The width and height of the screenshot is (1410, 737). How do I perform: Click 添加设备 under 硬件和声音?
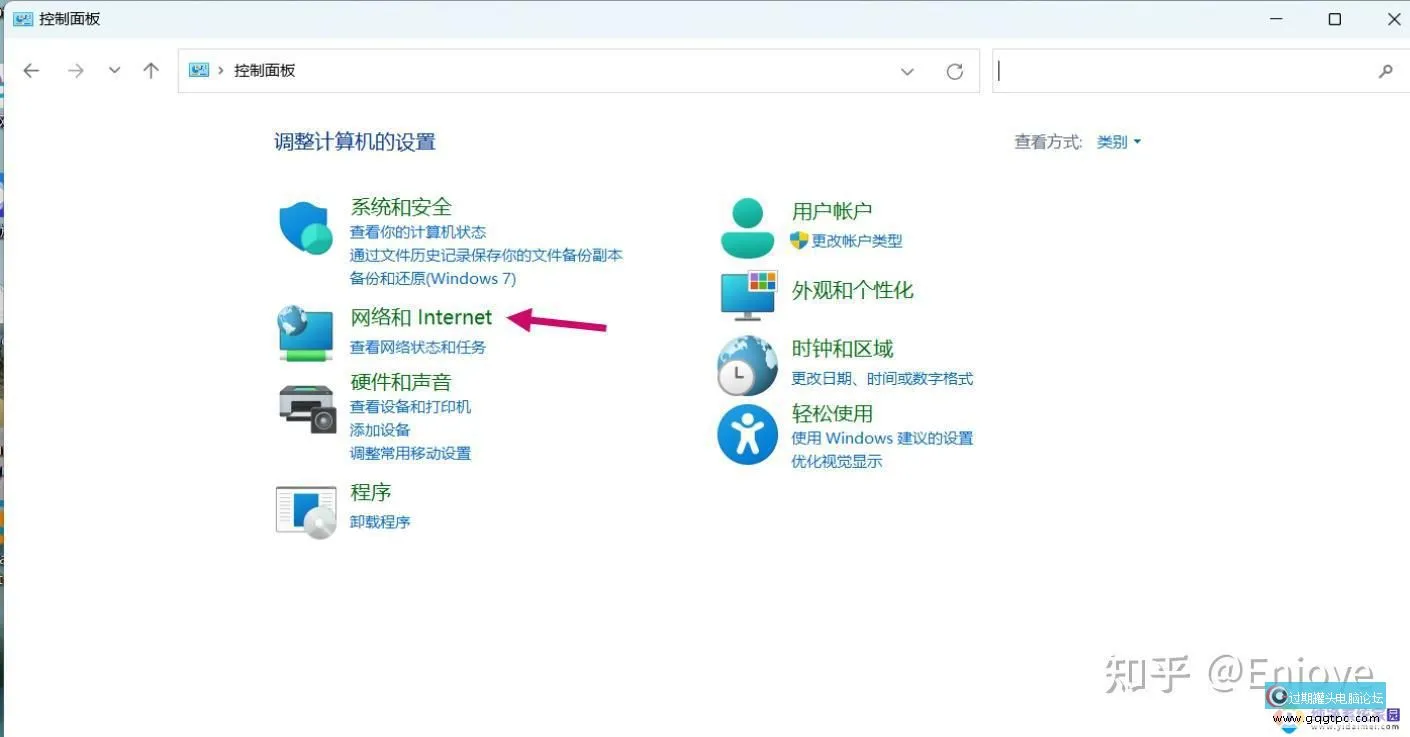pyautogui.click(x=379, y=429)
